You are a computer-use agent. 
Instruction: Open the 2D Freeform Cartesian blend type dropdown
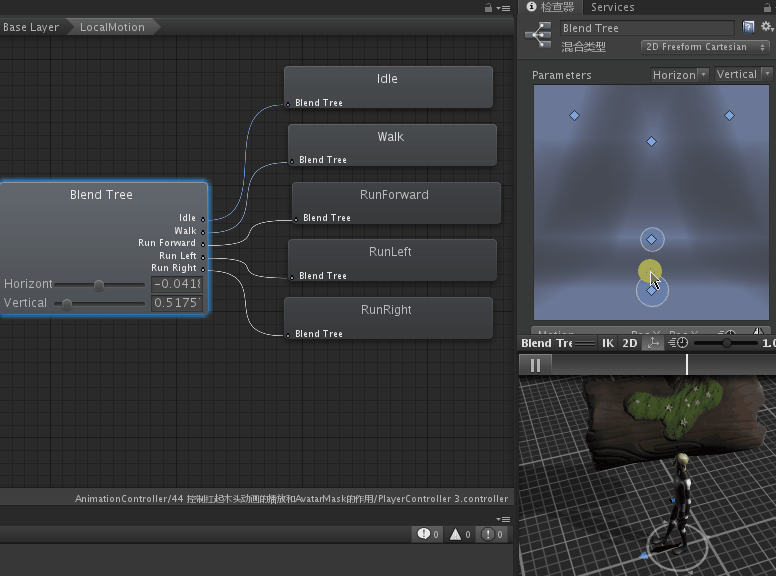coord(705,47)
